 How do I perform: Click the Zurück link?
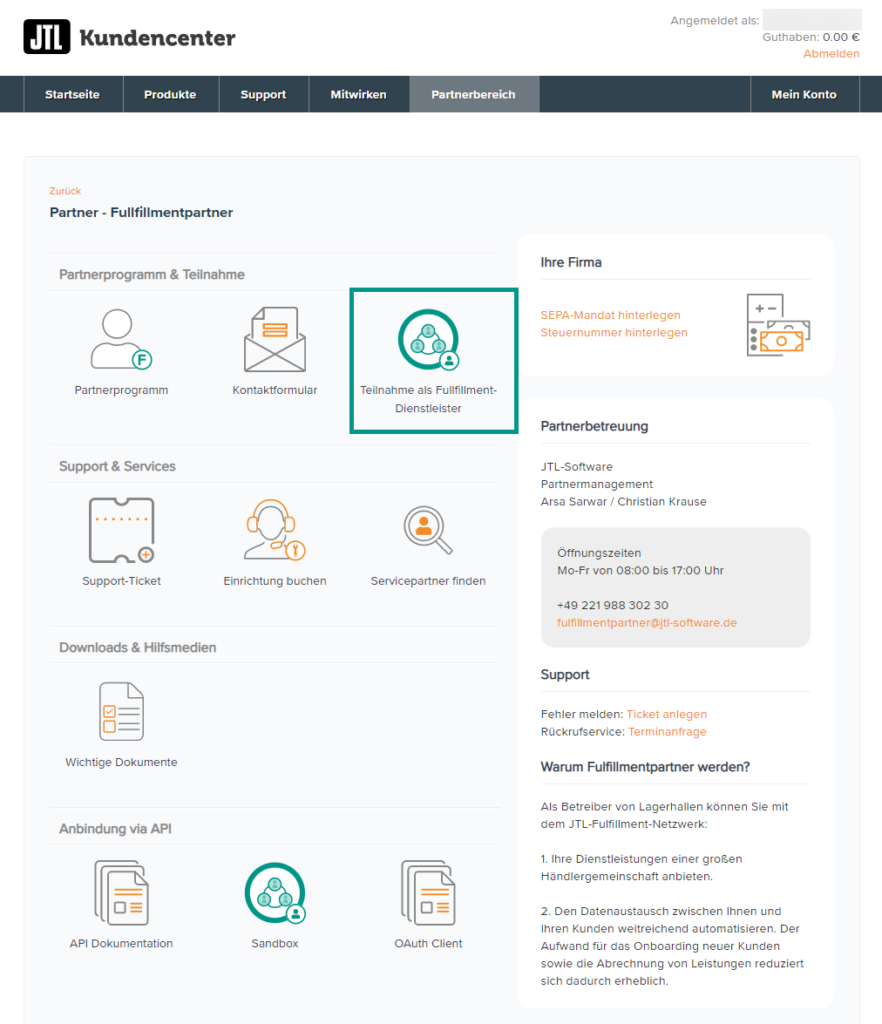point(65,191)
